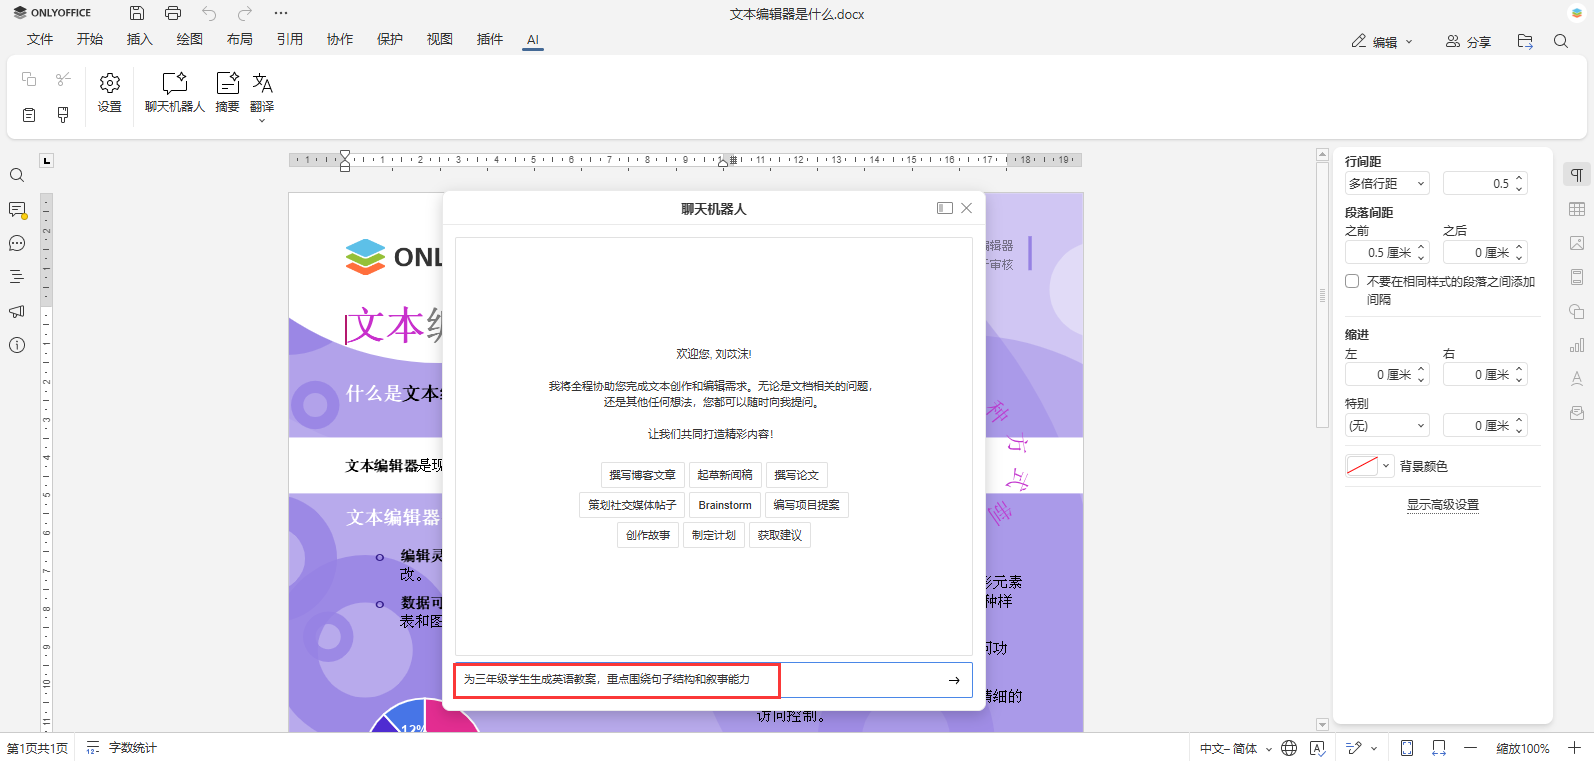
Task: Open Header and footer settings in right sidebar
Action: pos(1577,277)
